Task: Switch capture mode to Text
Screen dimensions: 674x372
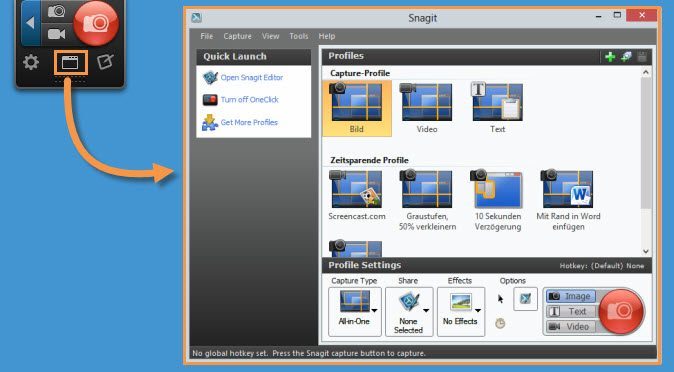Action: point(571,311)
